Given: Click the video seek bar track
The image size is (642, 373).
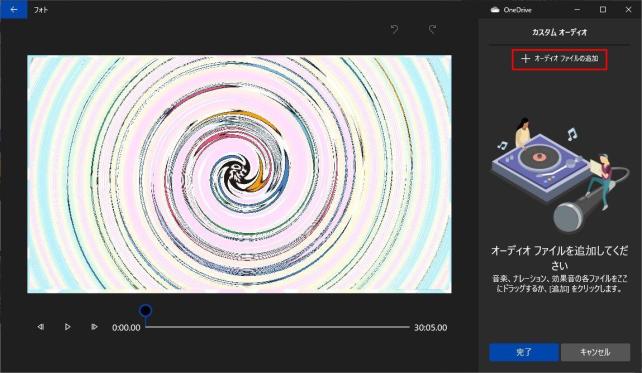Looking at the screenshot, I should coord(278,327).
